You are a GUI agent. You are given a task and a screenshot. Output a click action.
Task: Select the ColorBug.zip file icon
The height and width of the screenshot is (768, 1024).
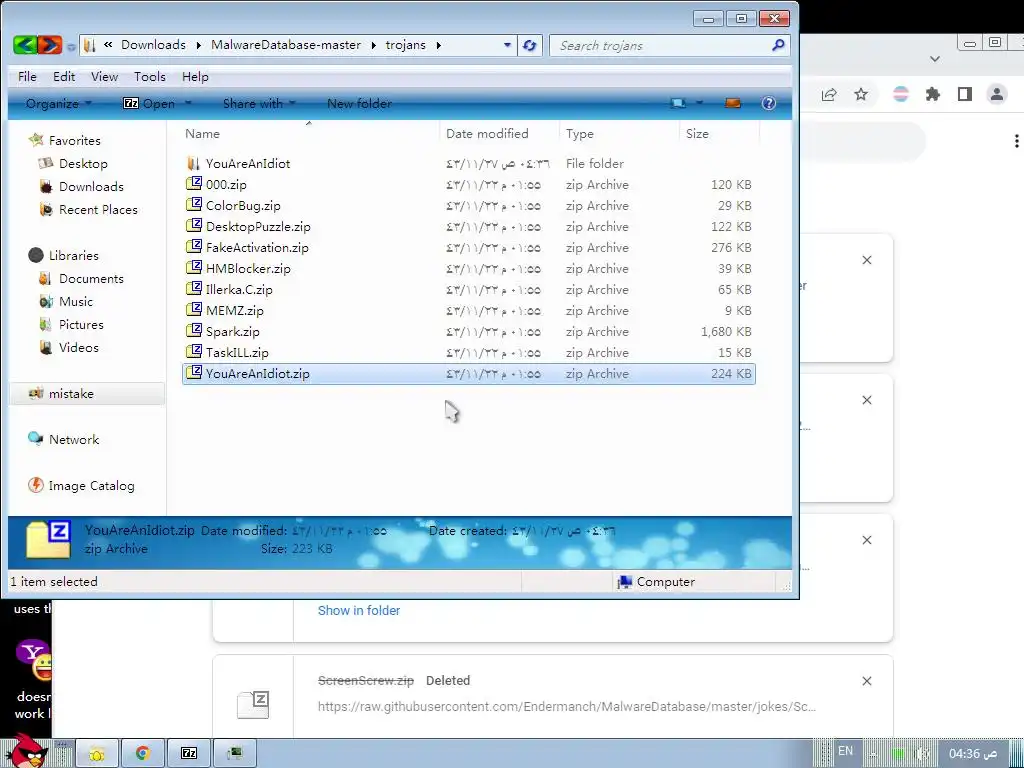pos(193,204)
